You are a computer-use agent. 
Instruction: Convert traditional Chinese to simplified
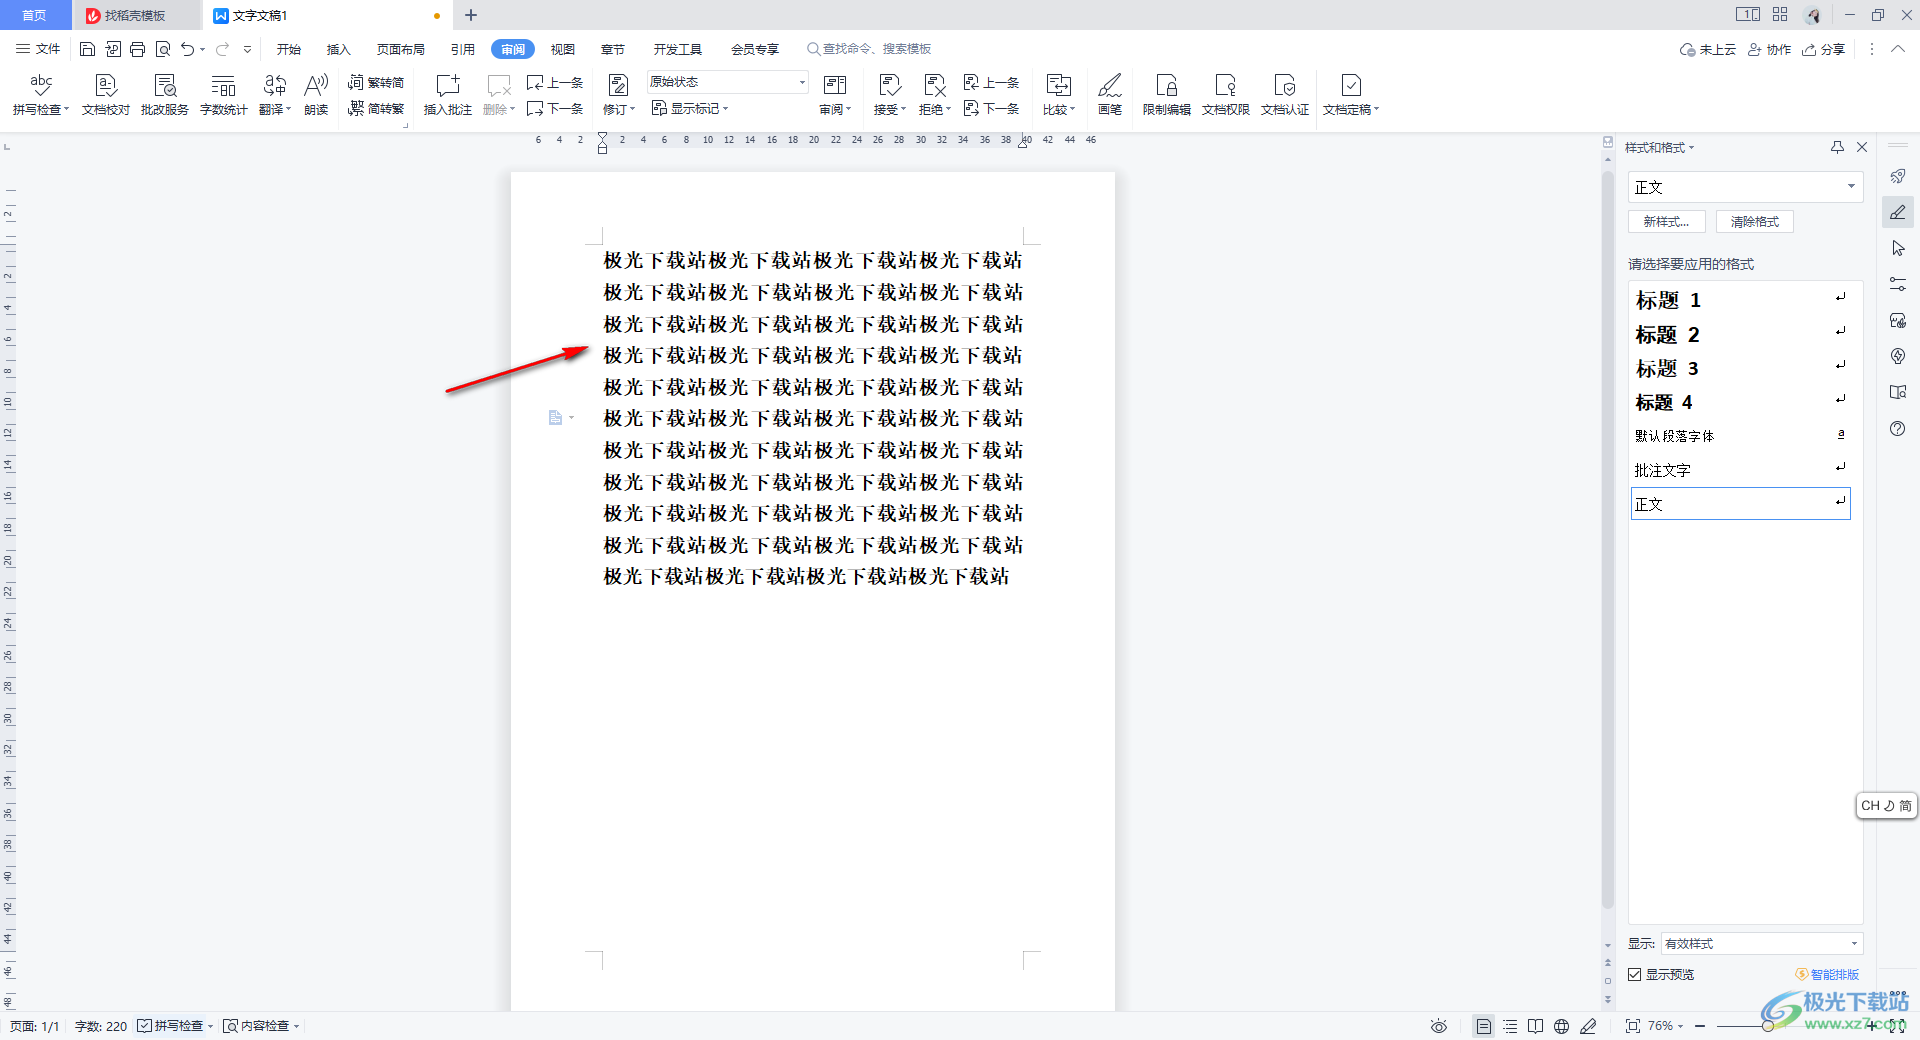376,82
